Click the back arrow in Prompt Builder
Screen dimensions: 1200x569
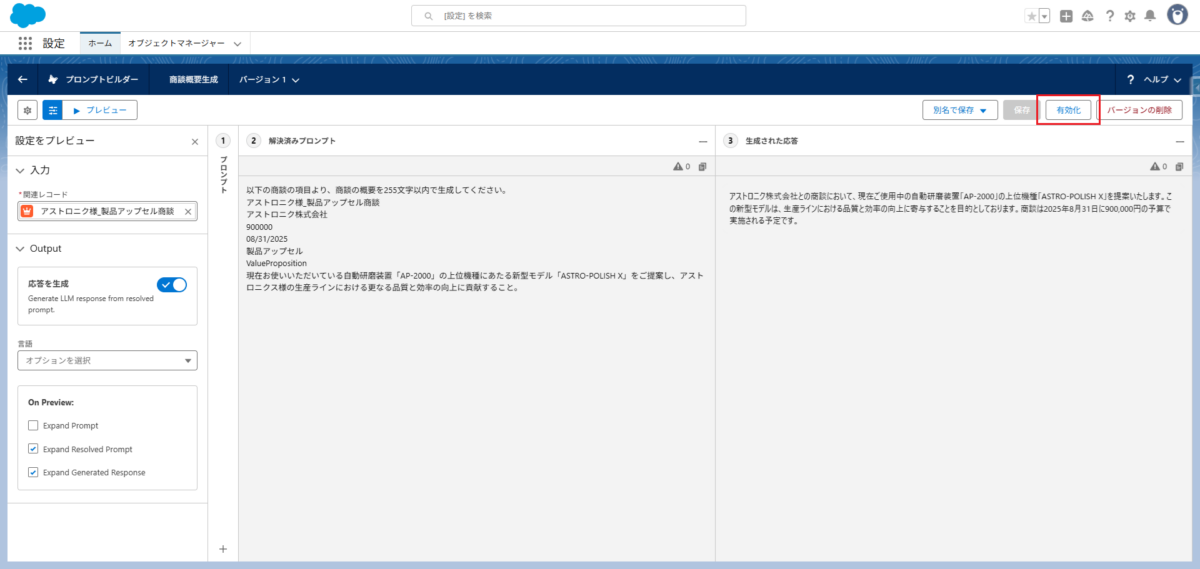(23, 80)
